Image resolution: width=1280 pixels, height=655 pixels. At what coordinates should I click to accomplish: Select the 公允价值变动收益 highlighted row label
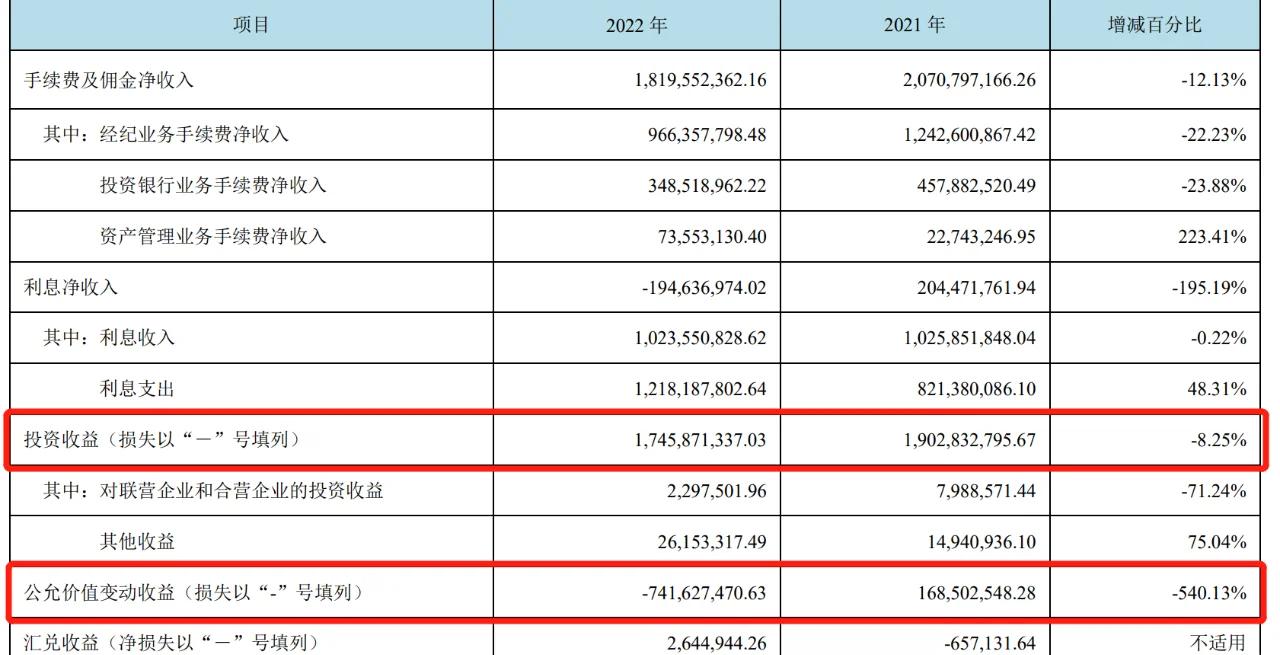click(x=192, y=594)
